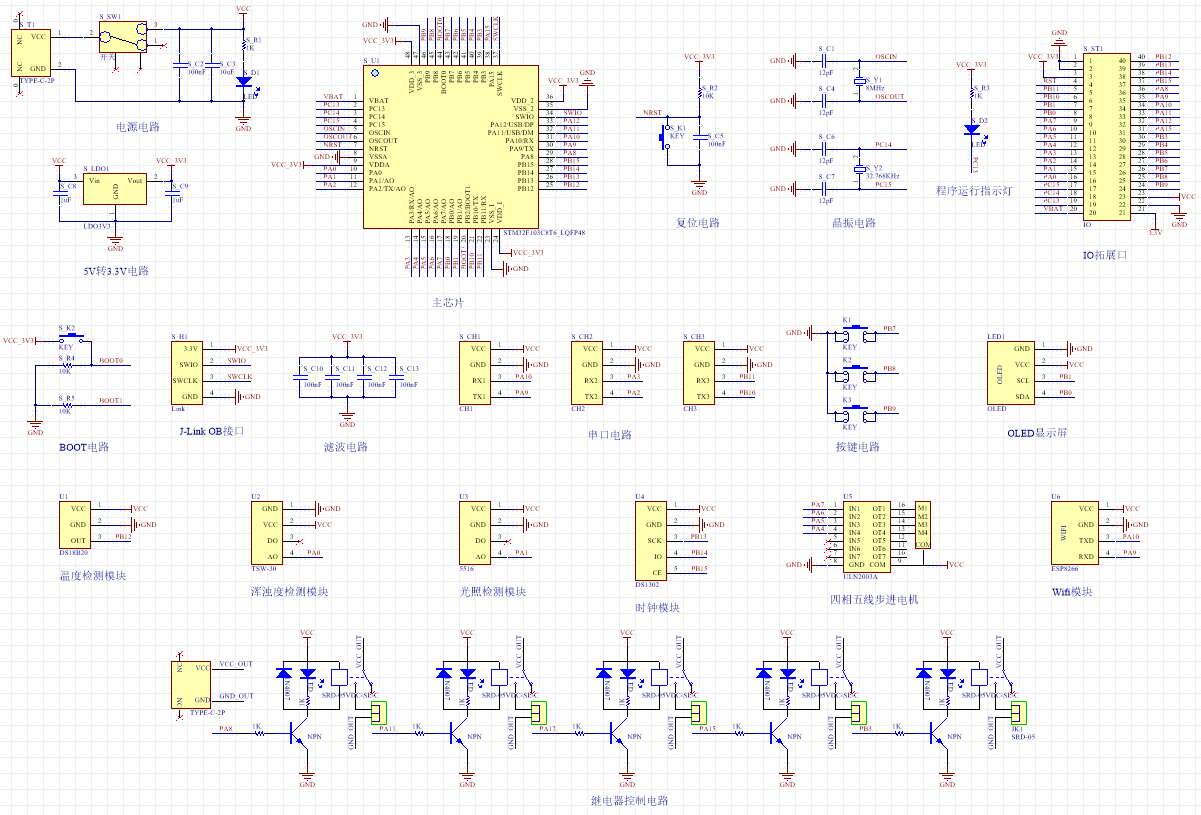Click the 主芯片 label below the chip
1201x815 pixels.
pyautogui.click(x=447, y=302)
